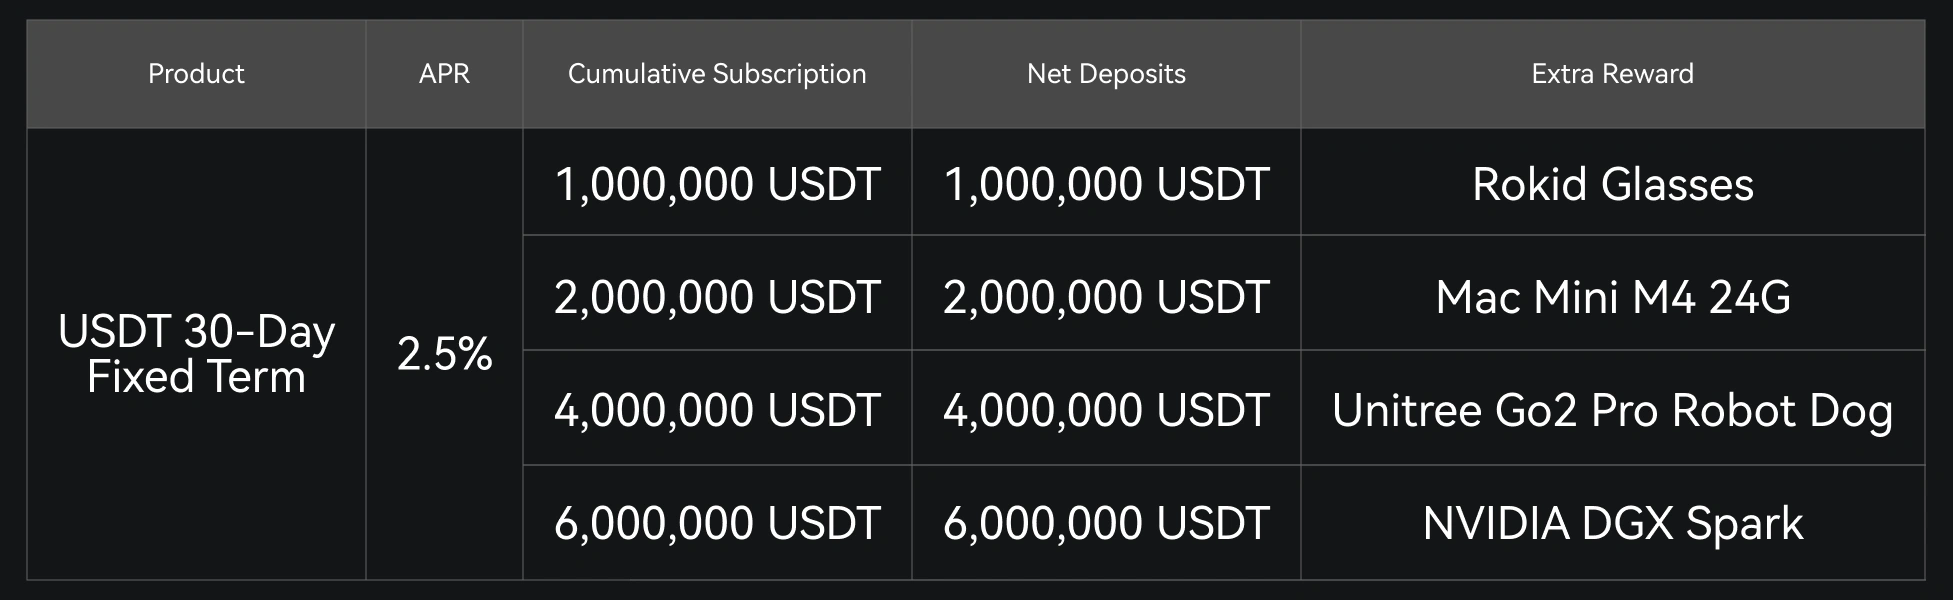Click 4,000,000 USDT in Cumulative Subscription
Image resolution: width=1953 pixels, height=600 pixels.
pos(717,410)
